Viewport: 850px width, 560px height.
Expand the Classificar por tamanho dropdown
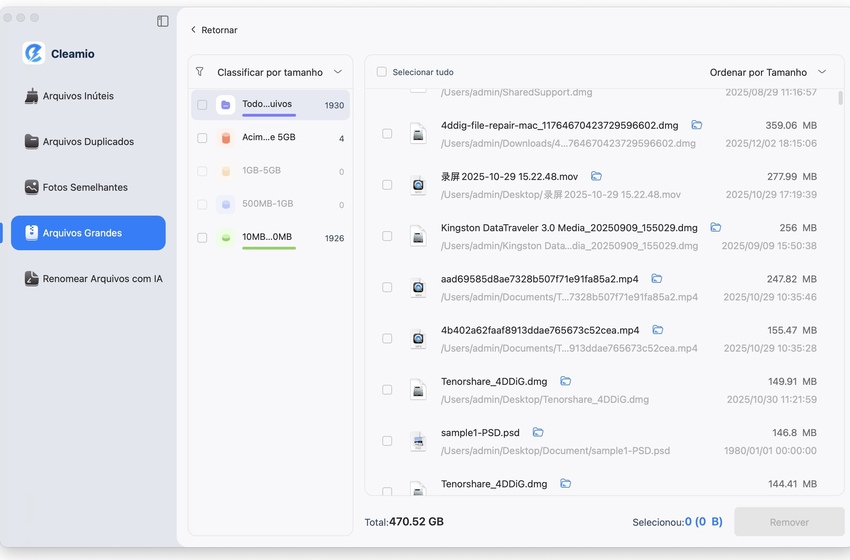(338, 72)
